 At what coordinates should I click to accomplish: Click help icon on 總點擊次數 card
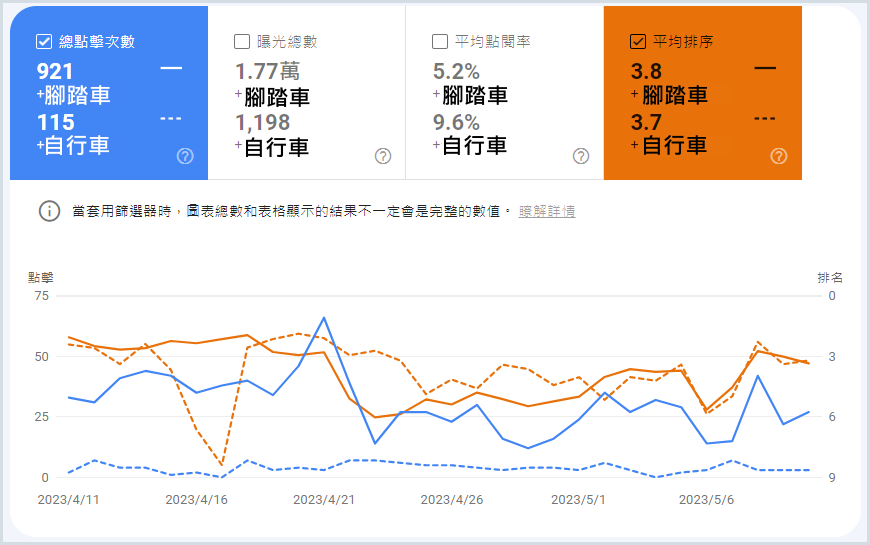185,156
